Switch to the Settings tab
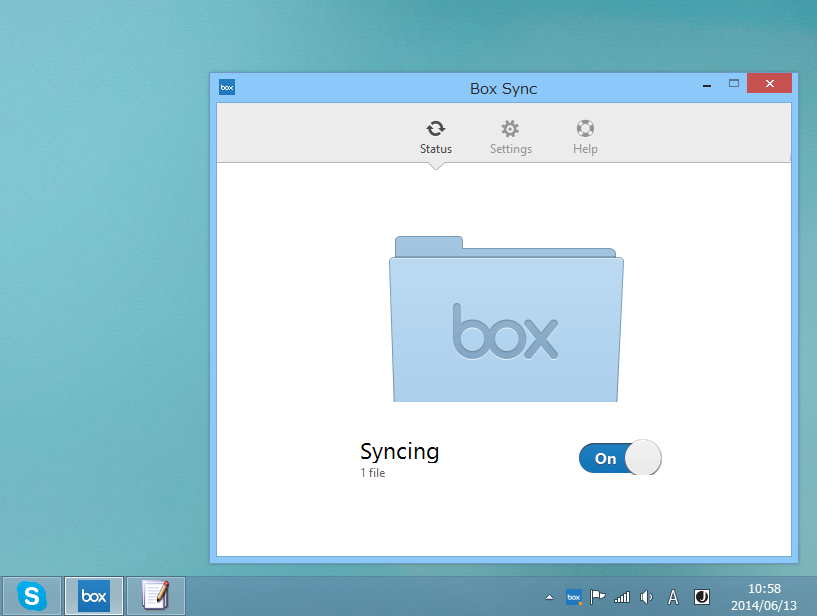 coord(510,136)
